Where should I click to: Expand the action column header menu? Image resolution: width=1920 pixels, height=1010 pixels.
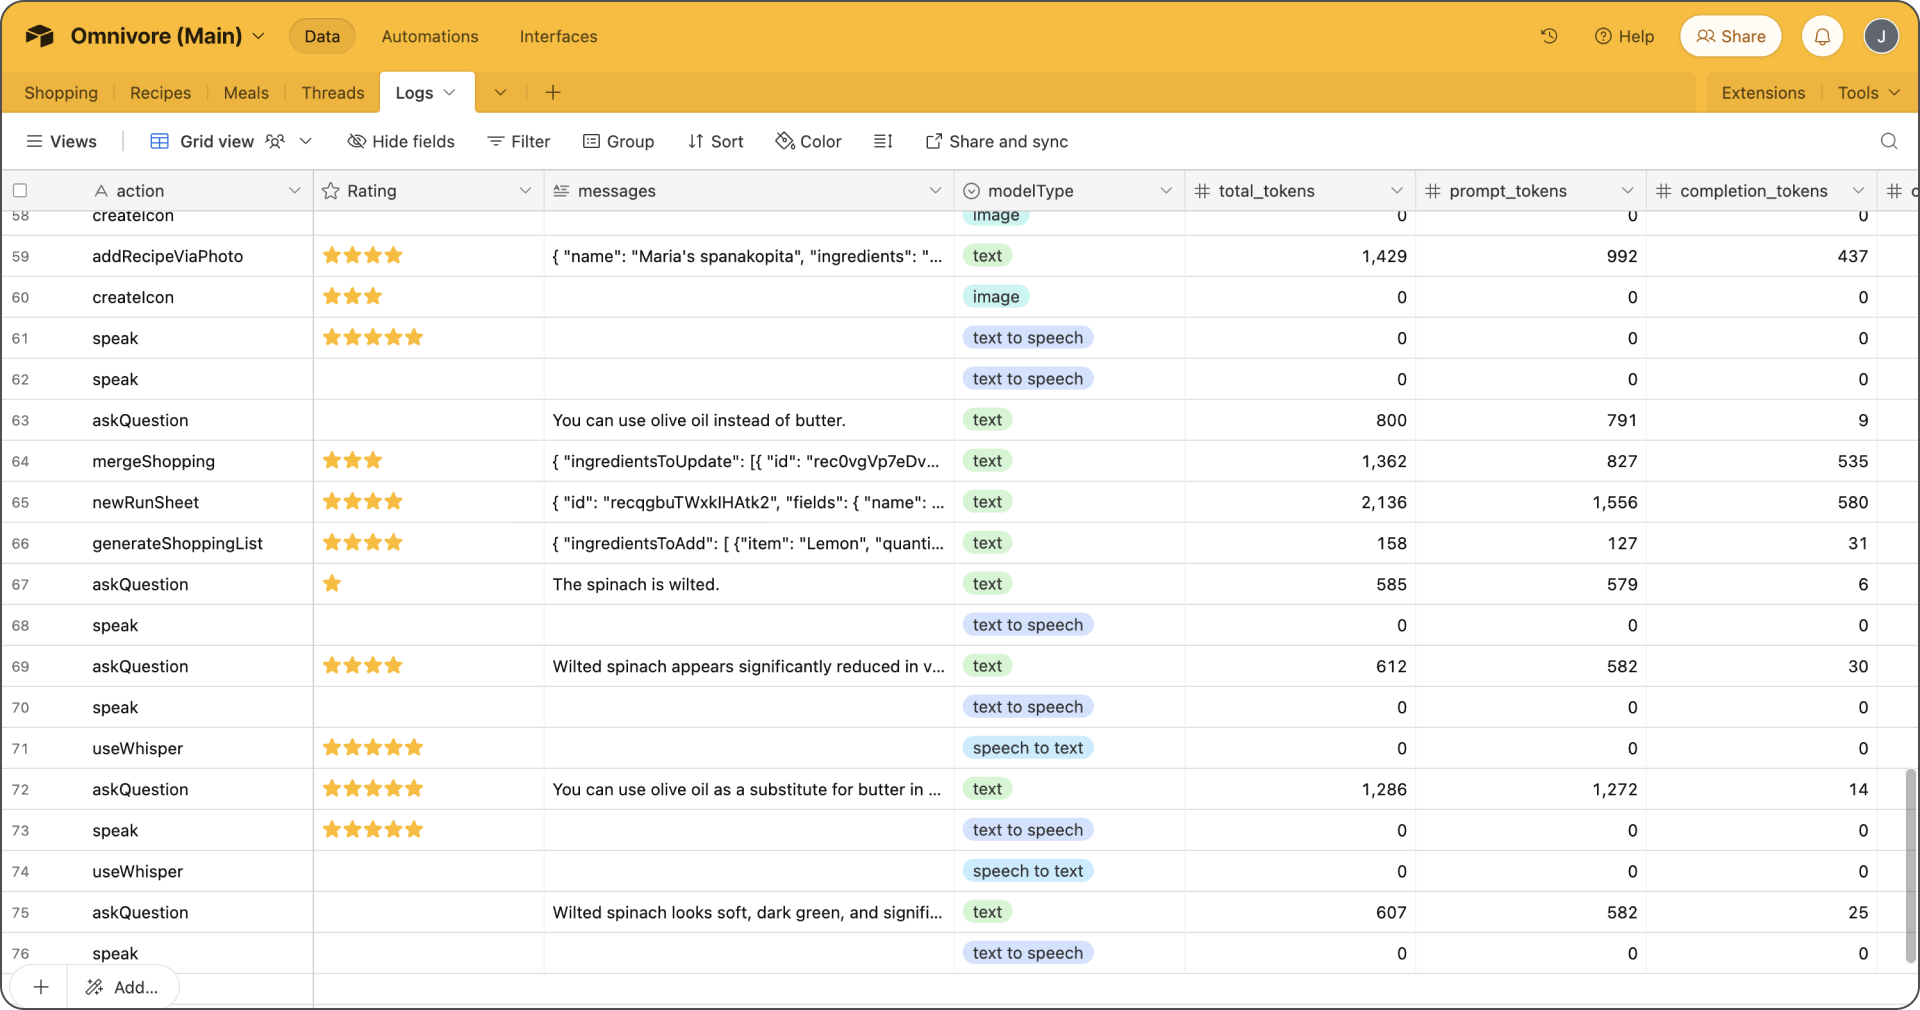click(294, 190)
